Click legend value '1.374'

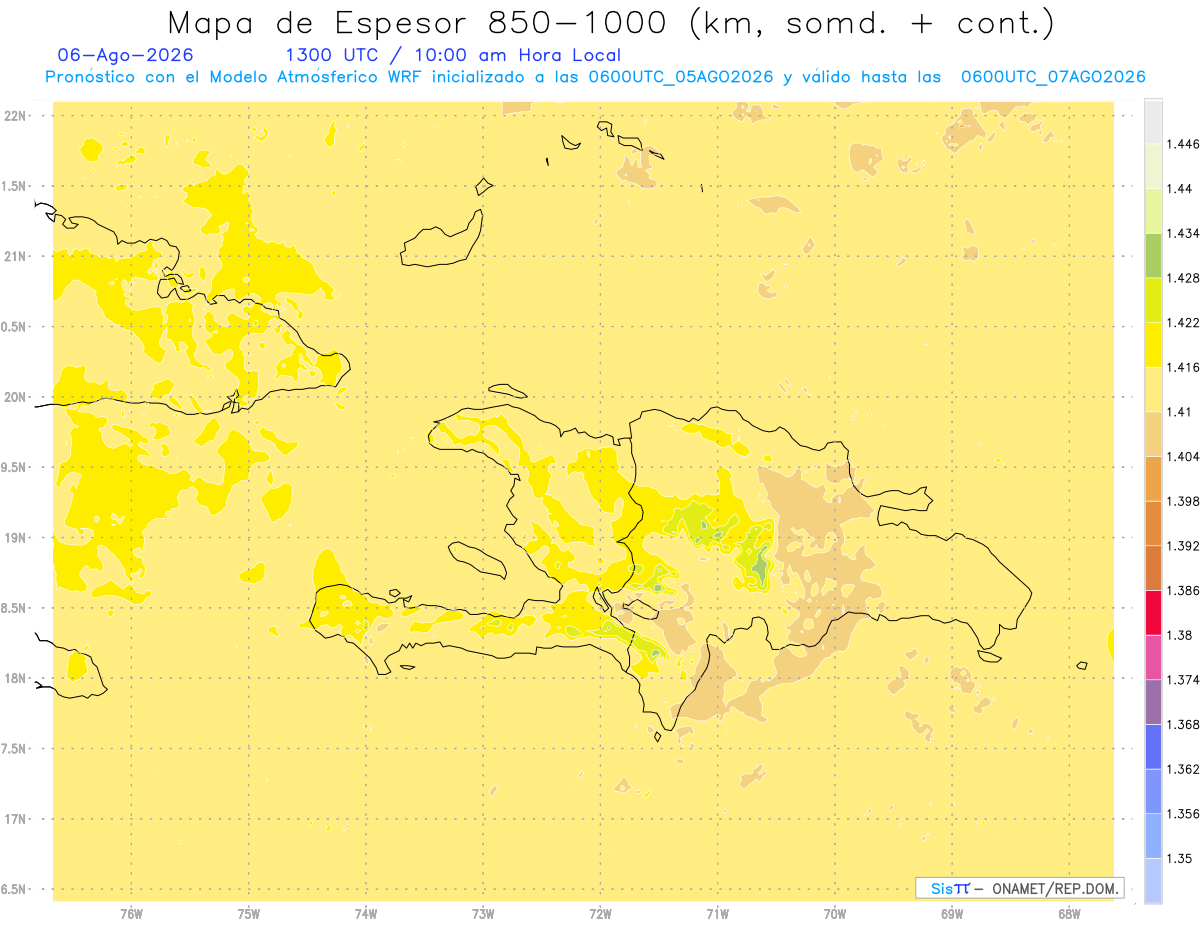pos(1182,680)
